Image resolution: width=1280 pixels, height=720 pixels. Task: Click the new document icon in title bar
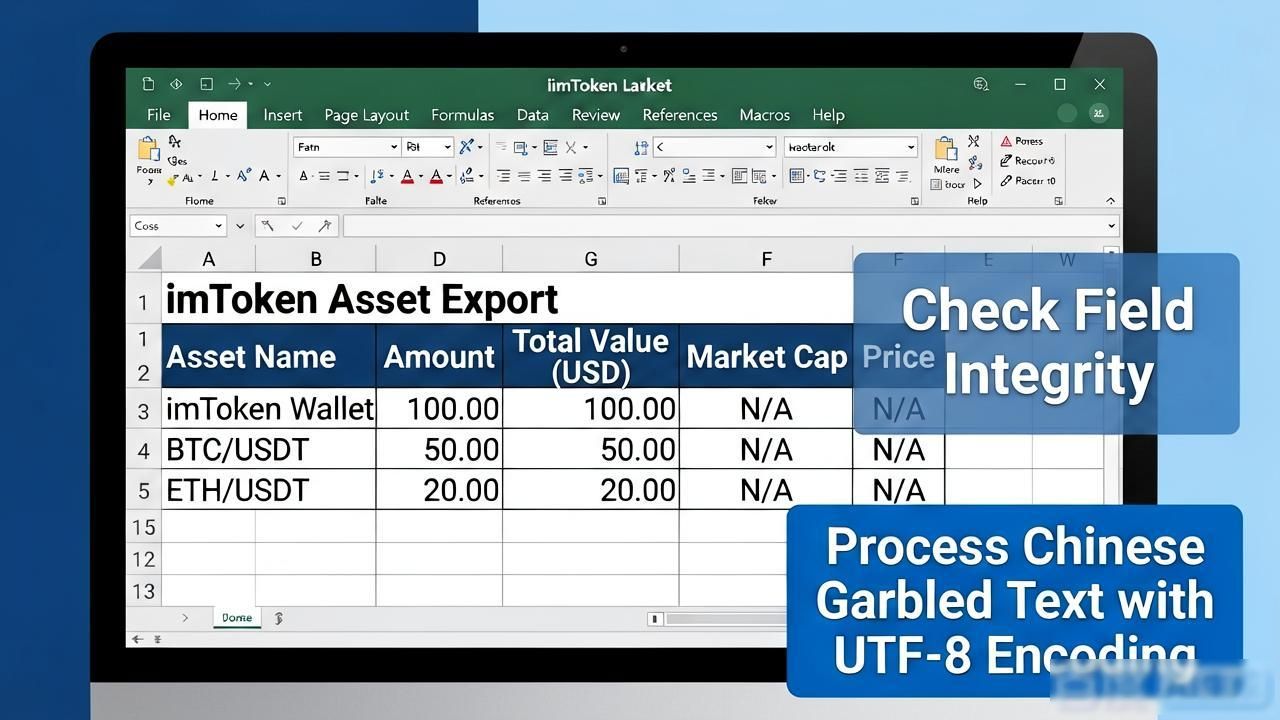pyautogui.click(x=148, y=85)
